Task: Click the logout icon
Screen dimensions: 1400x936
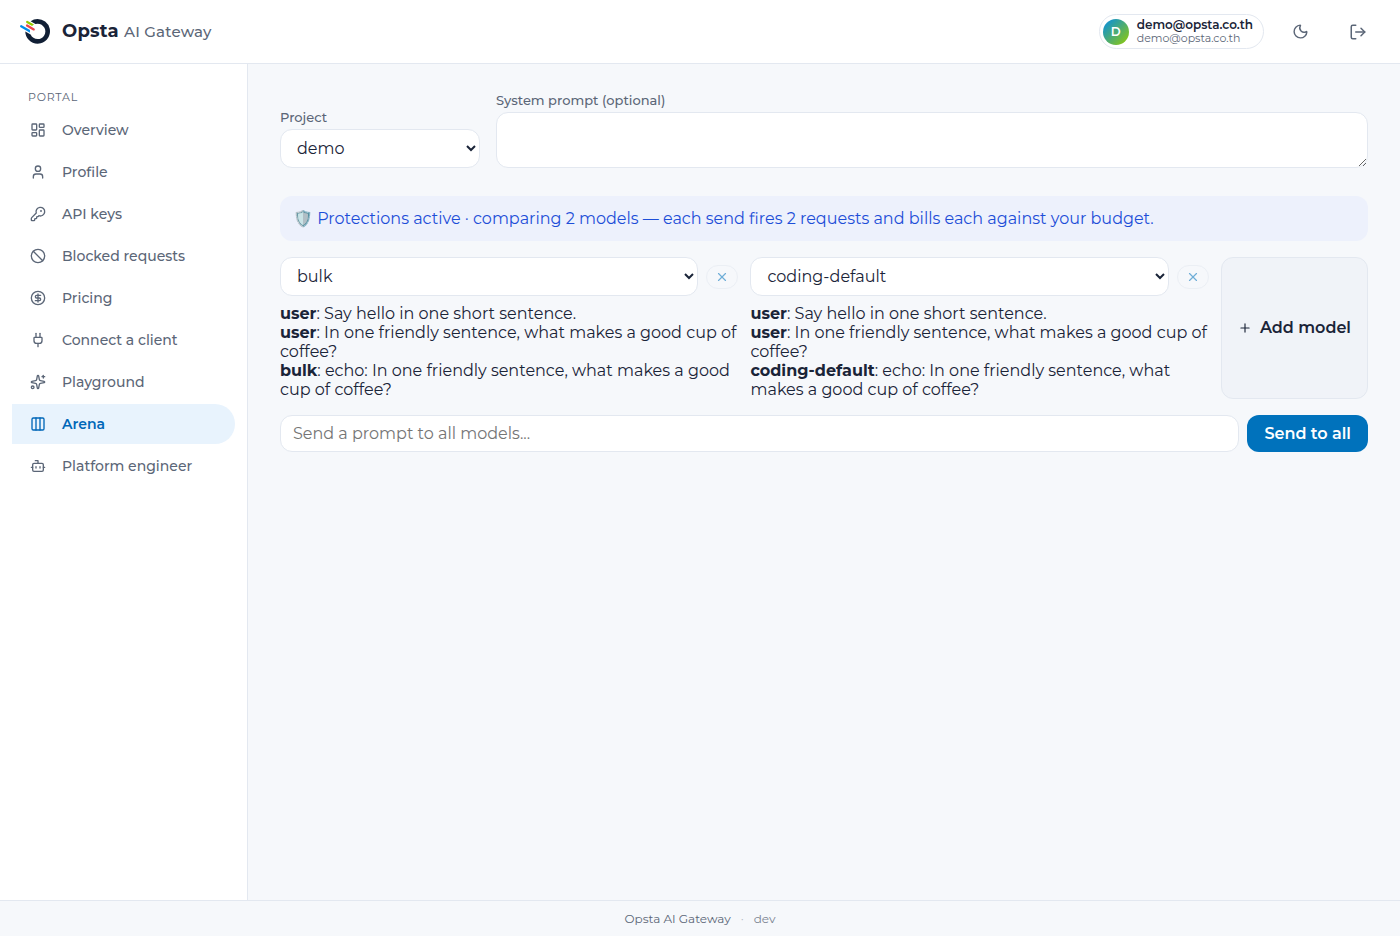Action: [x=1358, y=32]
